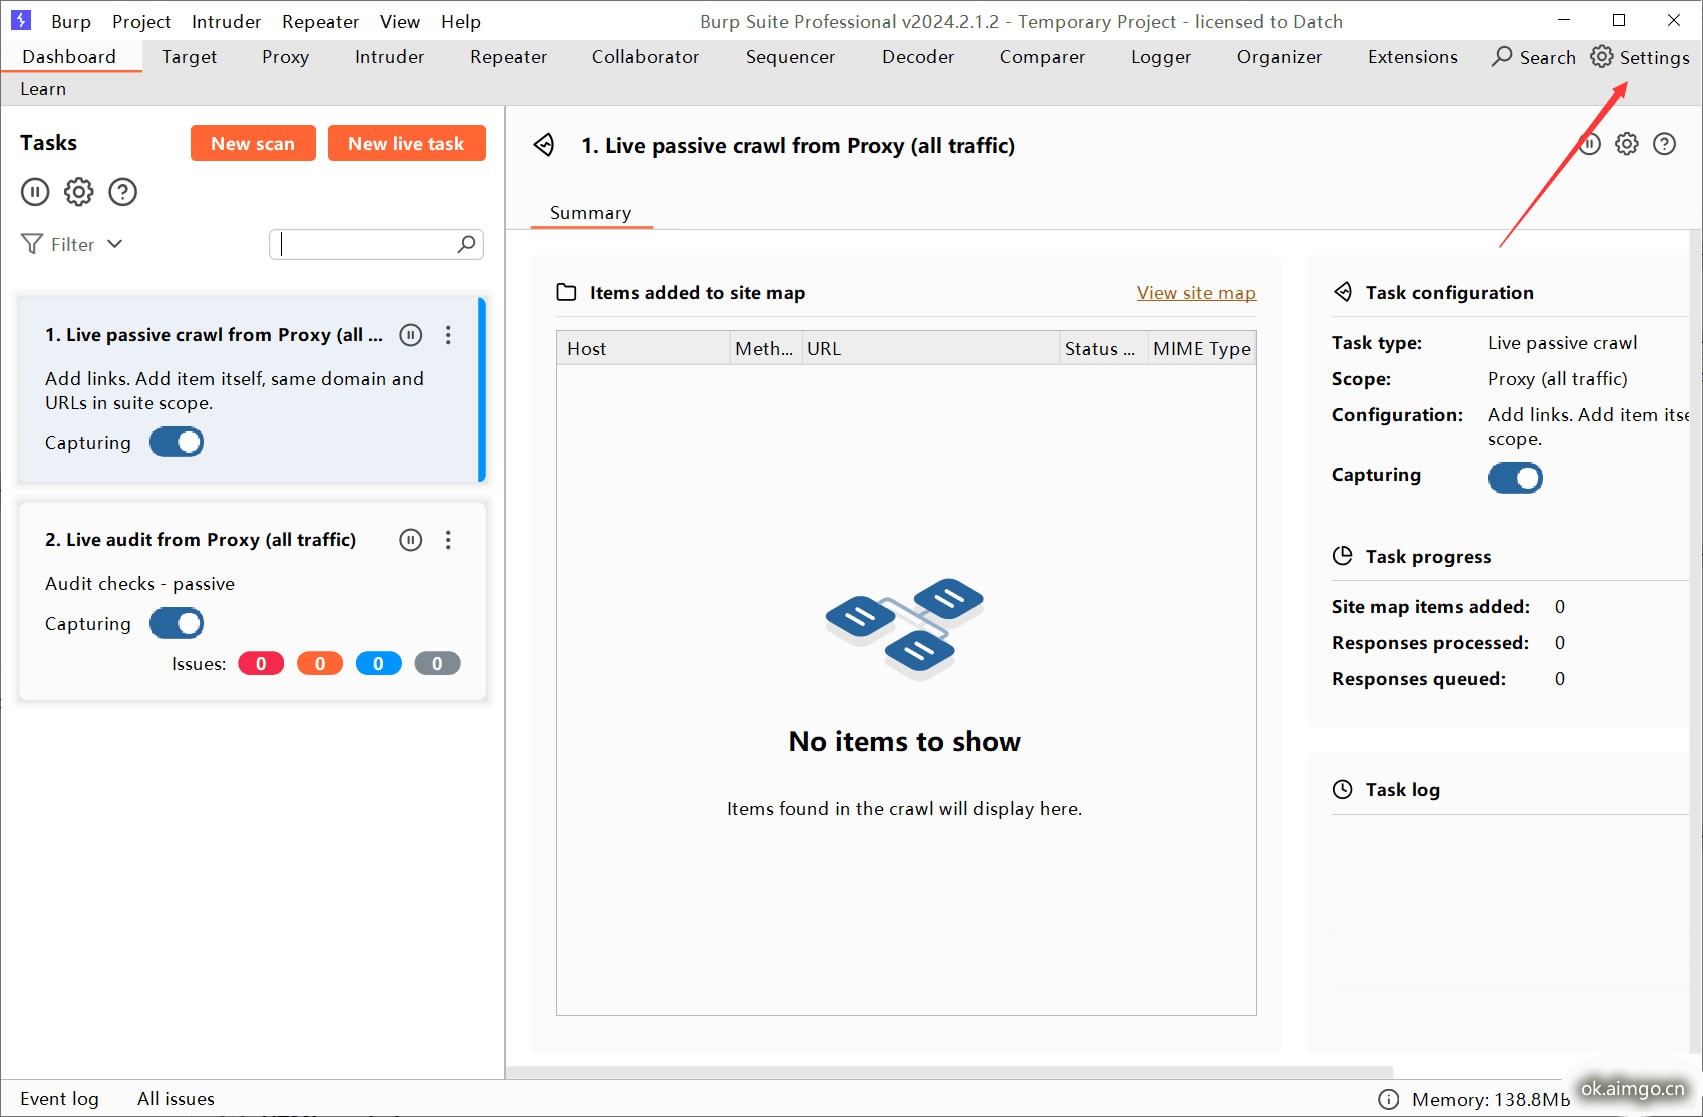Open the Learn tab
The width and height of the screenshot is (1703, 1117).
pos(43,89)
